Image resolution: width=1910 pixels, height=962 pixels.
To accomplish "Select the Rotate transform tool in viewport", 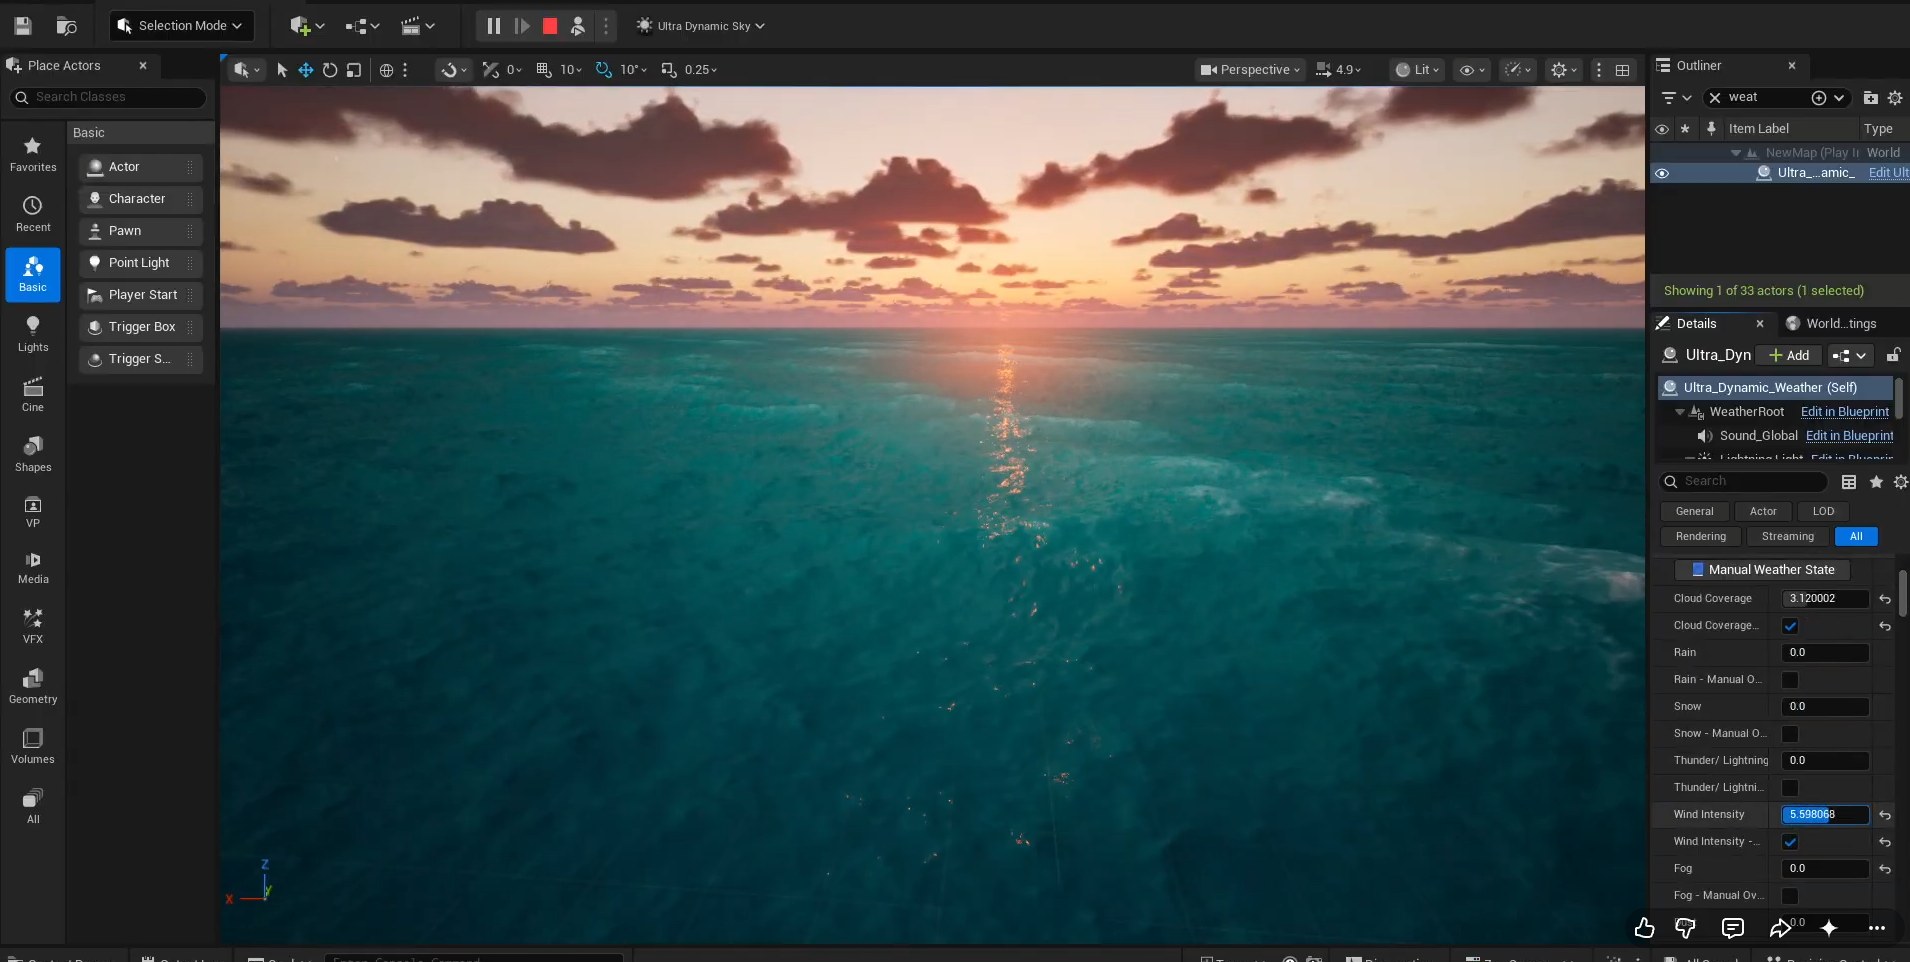I will (330, 70).
